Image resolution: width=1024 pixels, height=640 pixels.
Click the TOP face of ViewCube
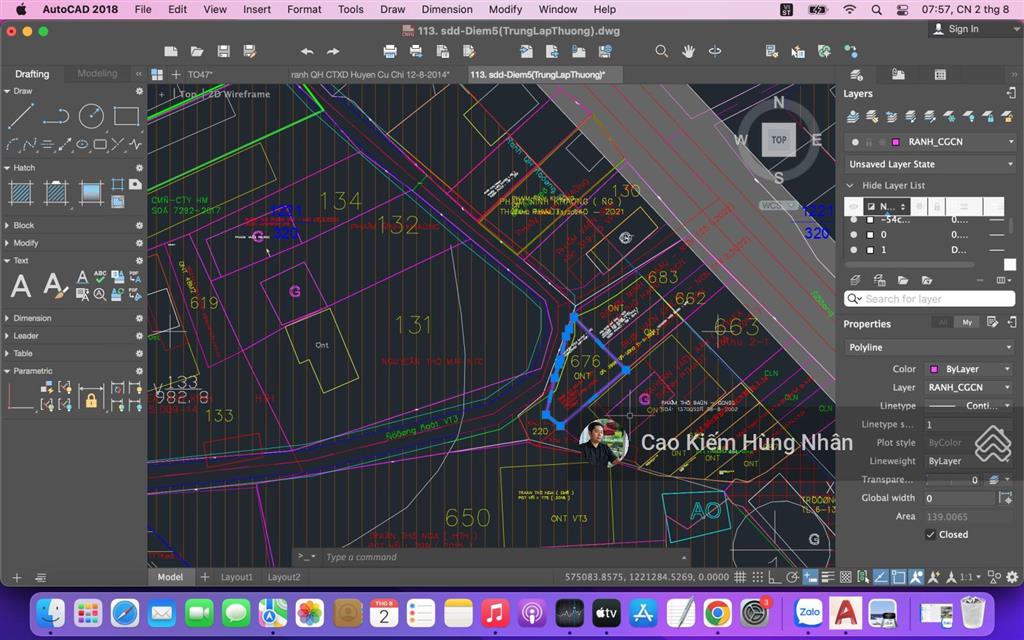(778, 139)
